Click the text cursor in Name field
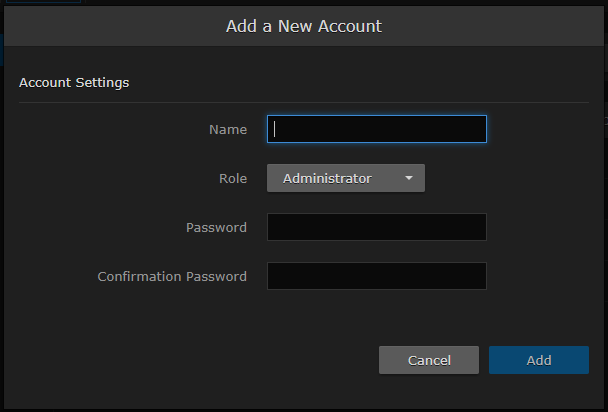 (x=275, y=129)
